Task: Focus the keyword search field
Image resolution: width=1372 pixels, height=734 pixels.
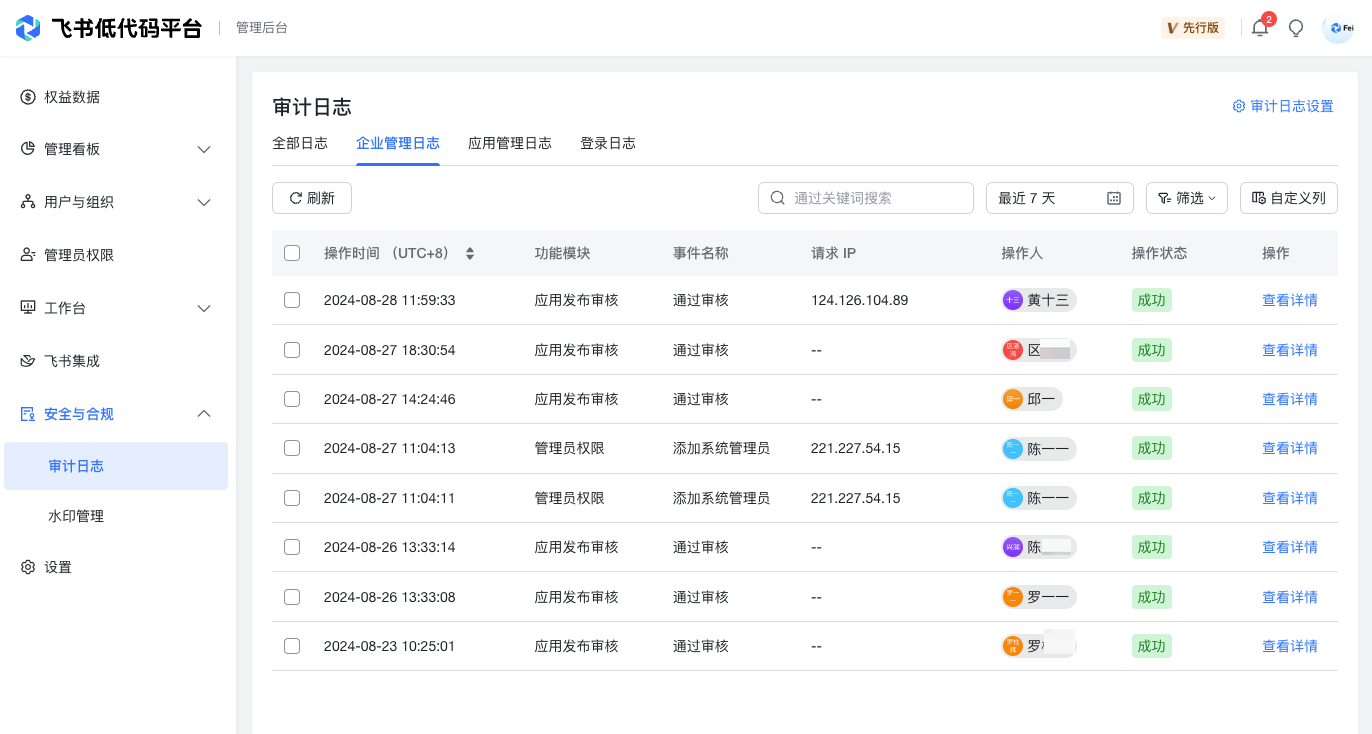Action: pyautogui.click(x=866, y=198)
